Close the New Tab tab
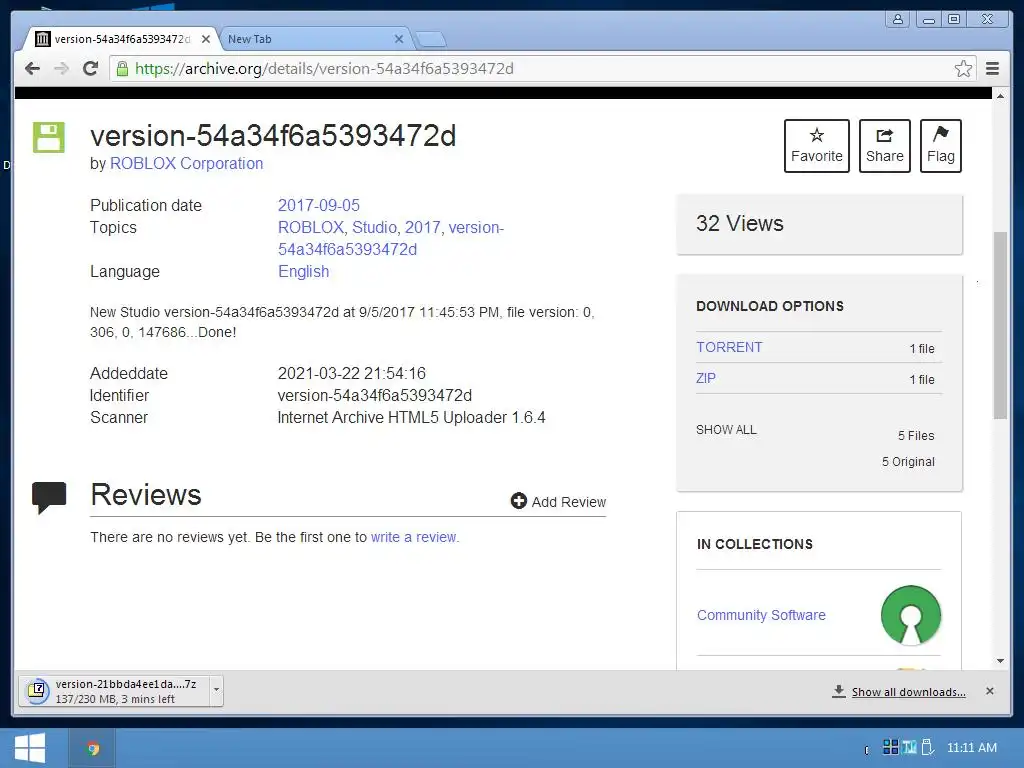The height and width of the screenshot is (768, 1024). [399, 39]
